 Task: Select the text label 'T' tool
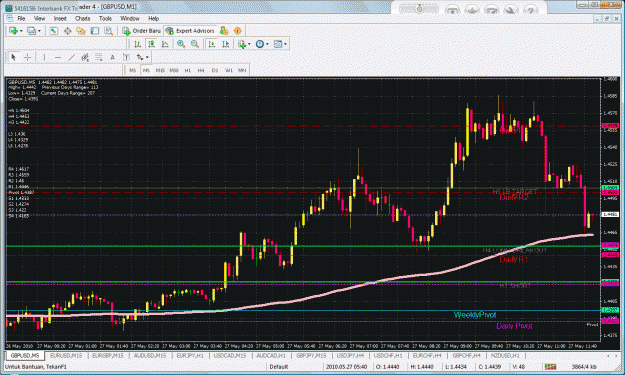point(126,57)
